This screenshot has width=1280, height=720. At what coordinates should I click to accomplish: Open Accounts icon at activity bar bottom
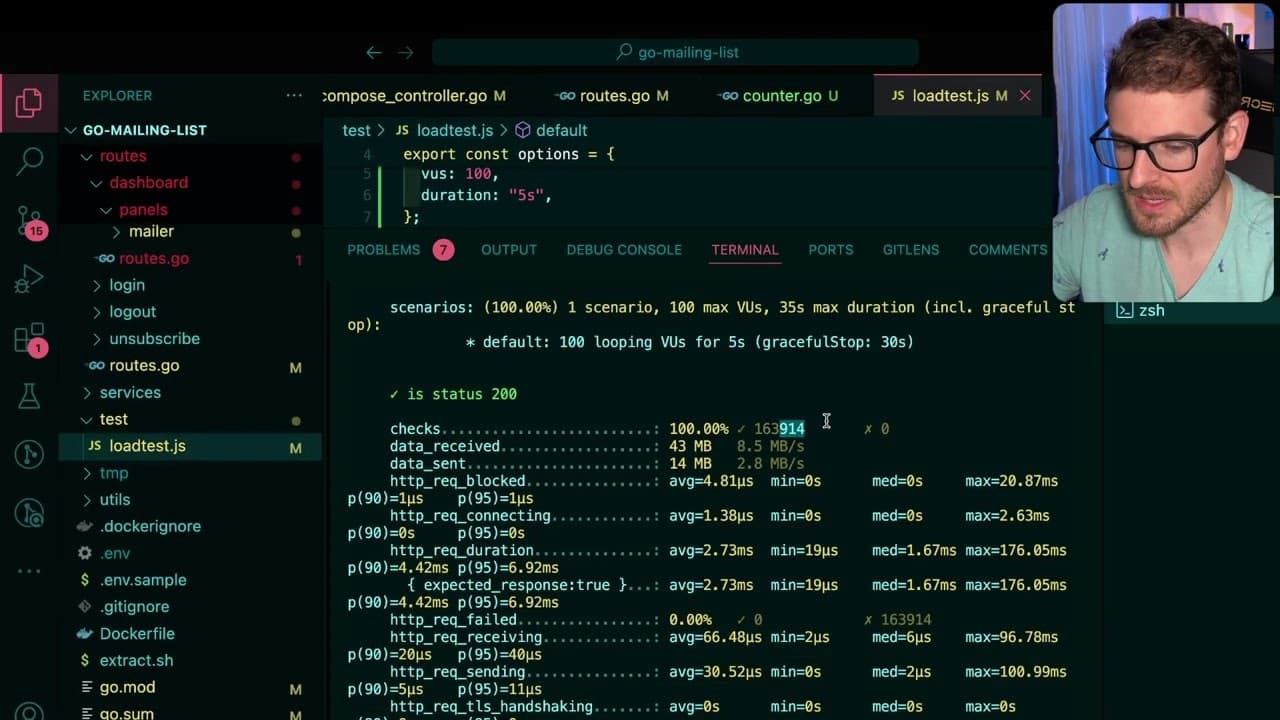[29, 712]
